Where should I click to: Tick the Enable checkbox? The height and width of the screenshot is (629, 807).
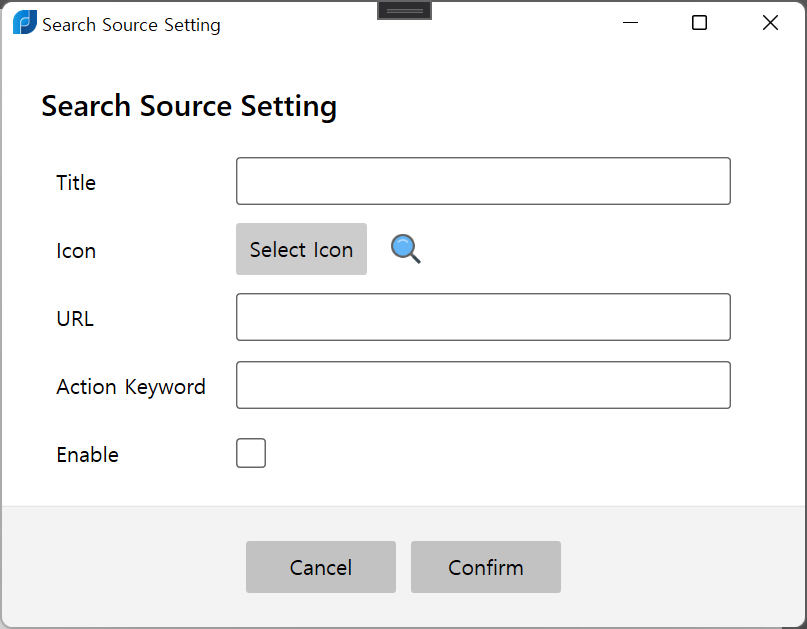coord(251,453)
